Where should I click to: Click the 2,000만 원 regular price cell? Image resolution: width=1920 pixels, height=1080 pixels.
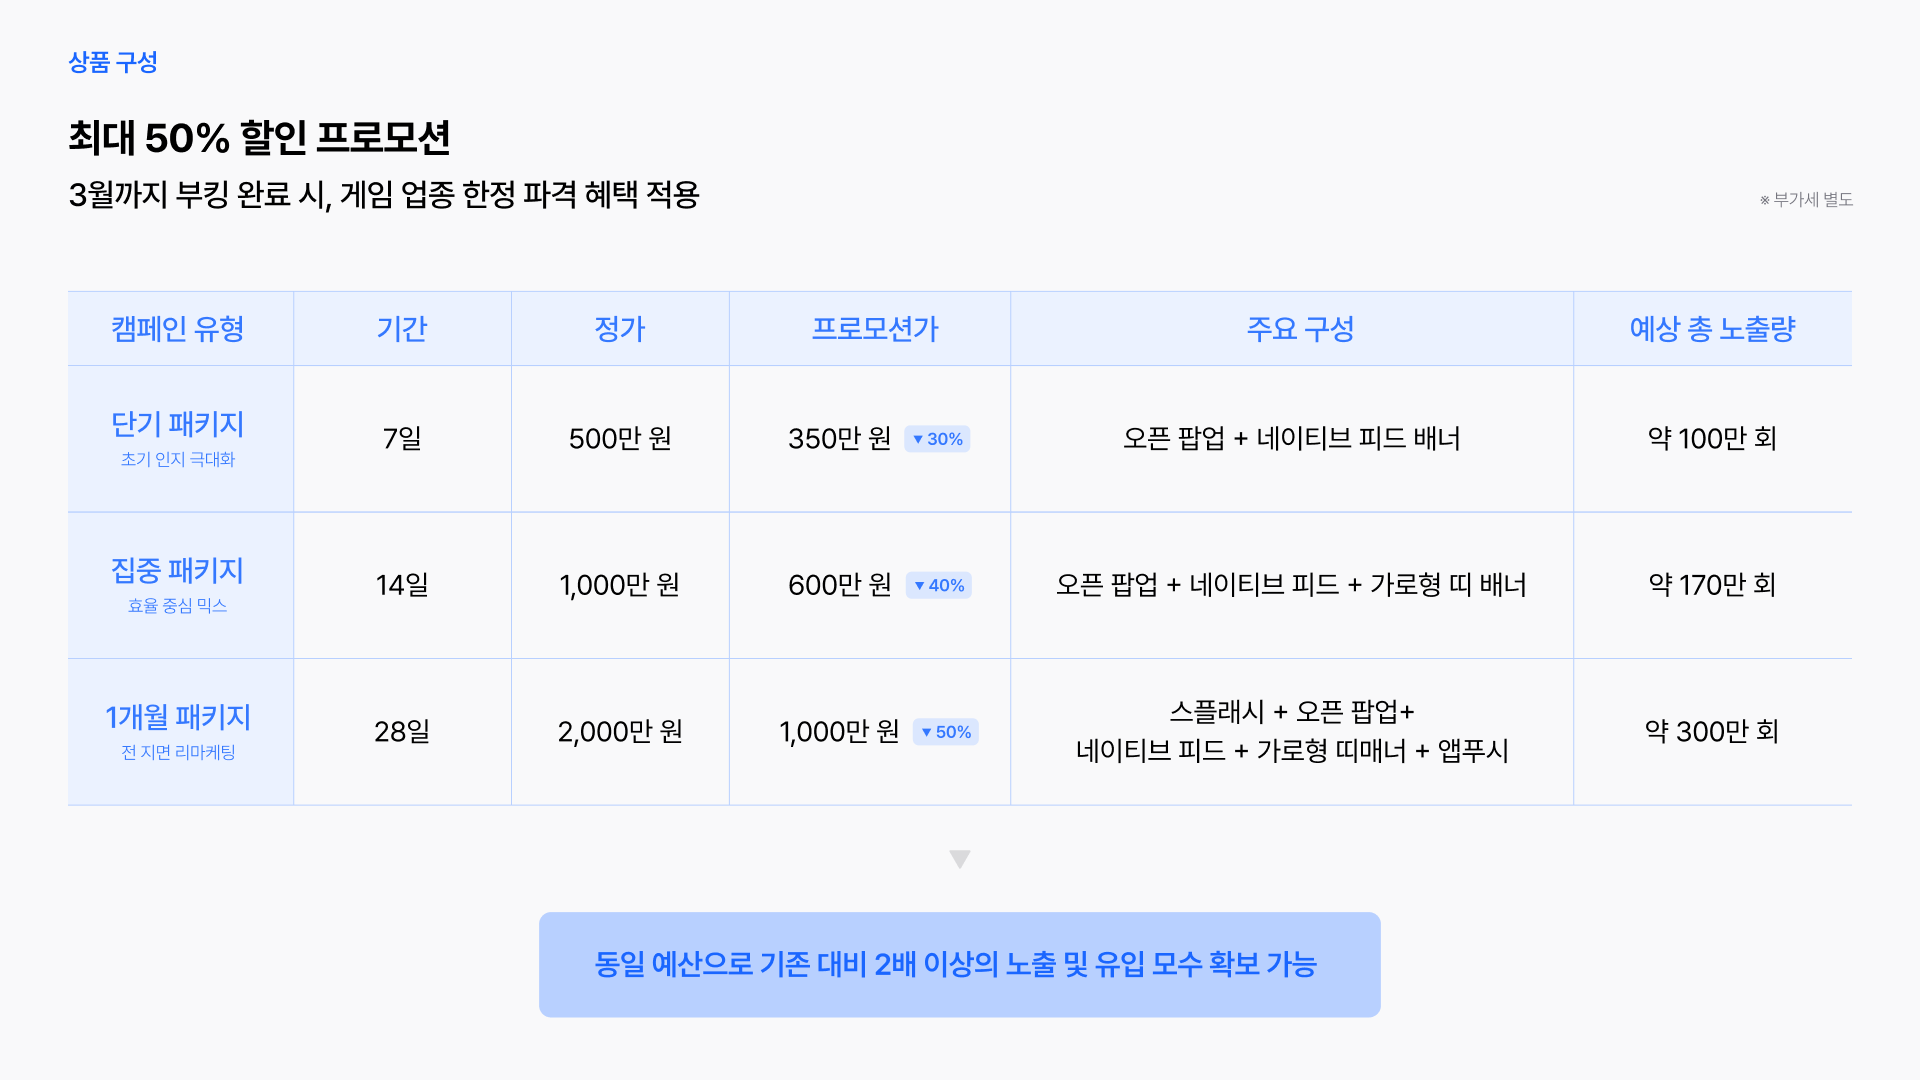coord(620,732)
